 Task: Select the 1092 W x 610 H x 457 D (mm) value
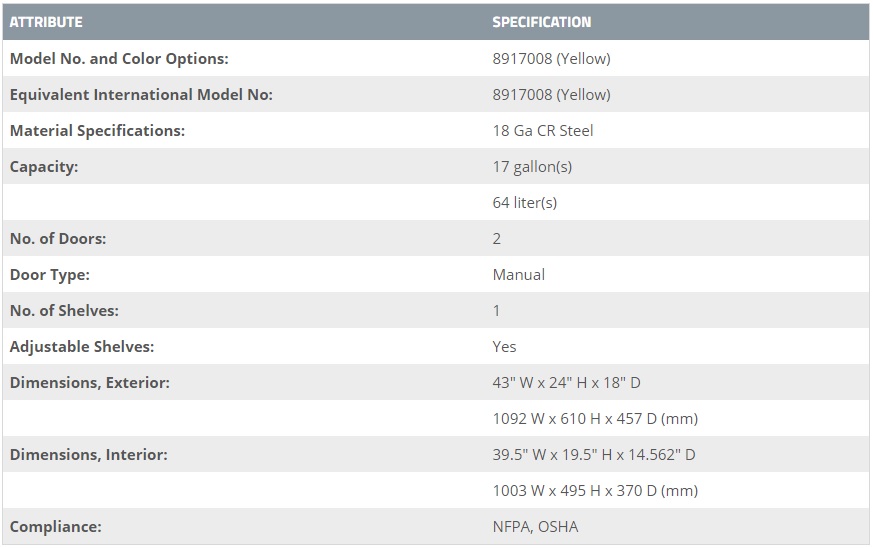pos(595,418)
